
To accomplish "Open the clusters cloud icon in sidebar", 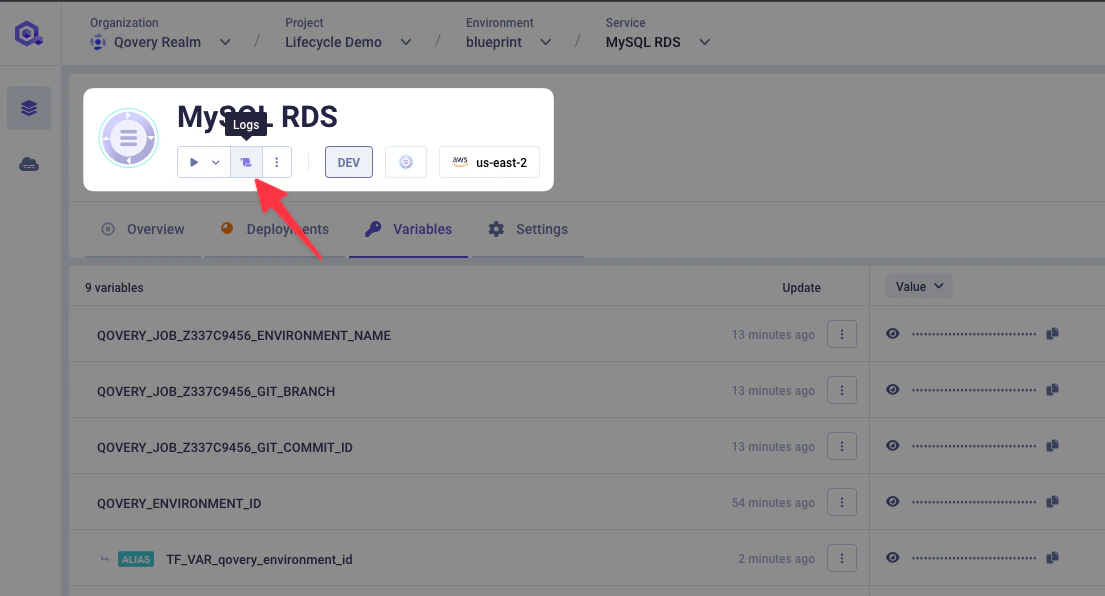I will (x=28, y=163).
